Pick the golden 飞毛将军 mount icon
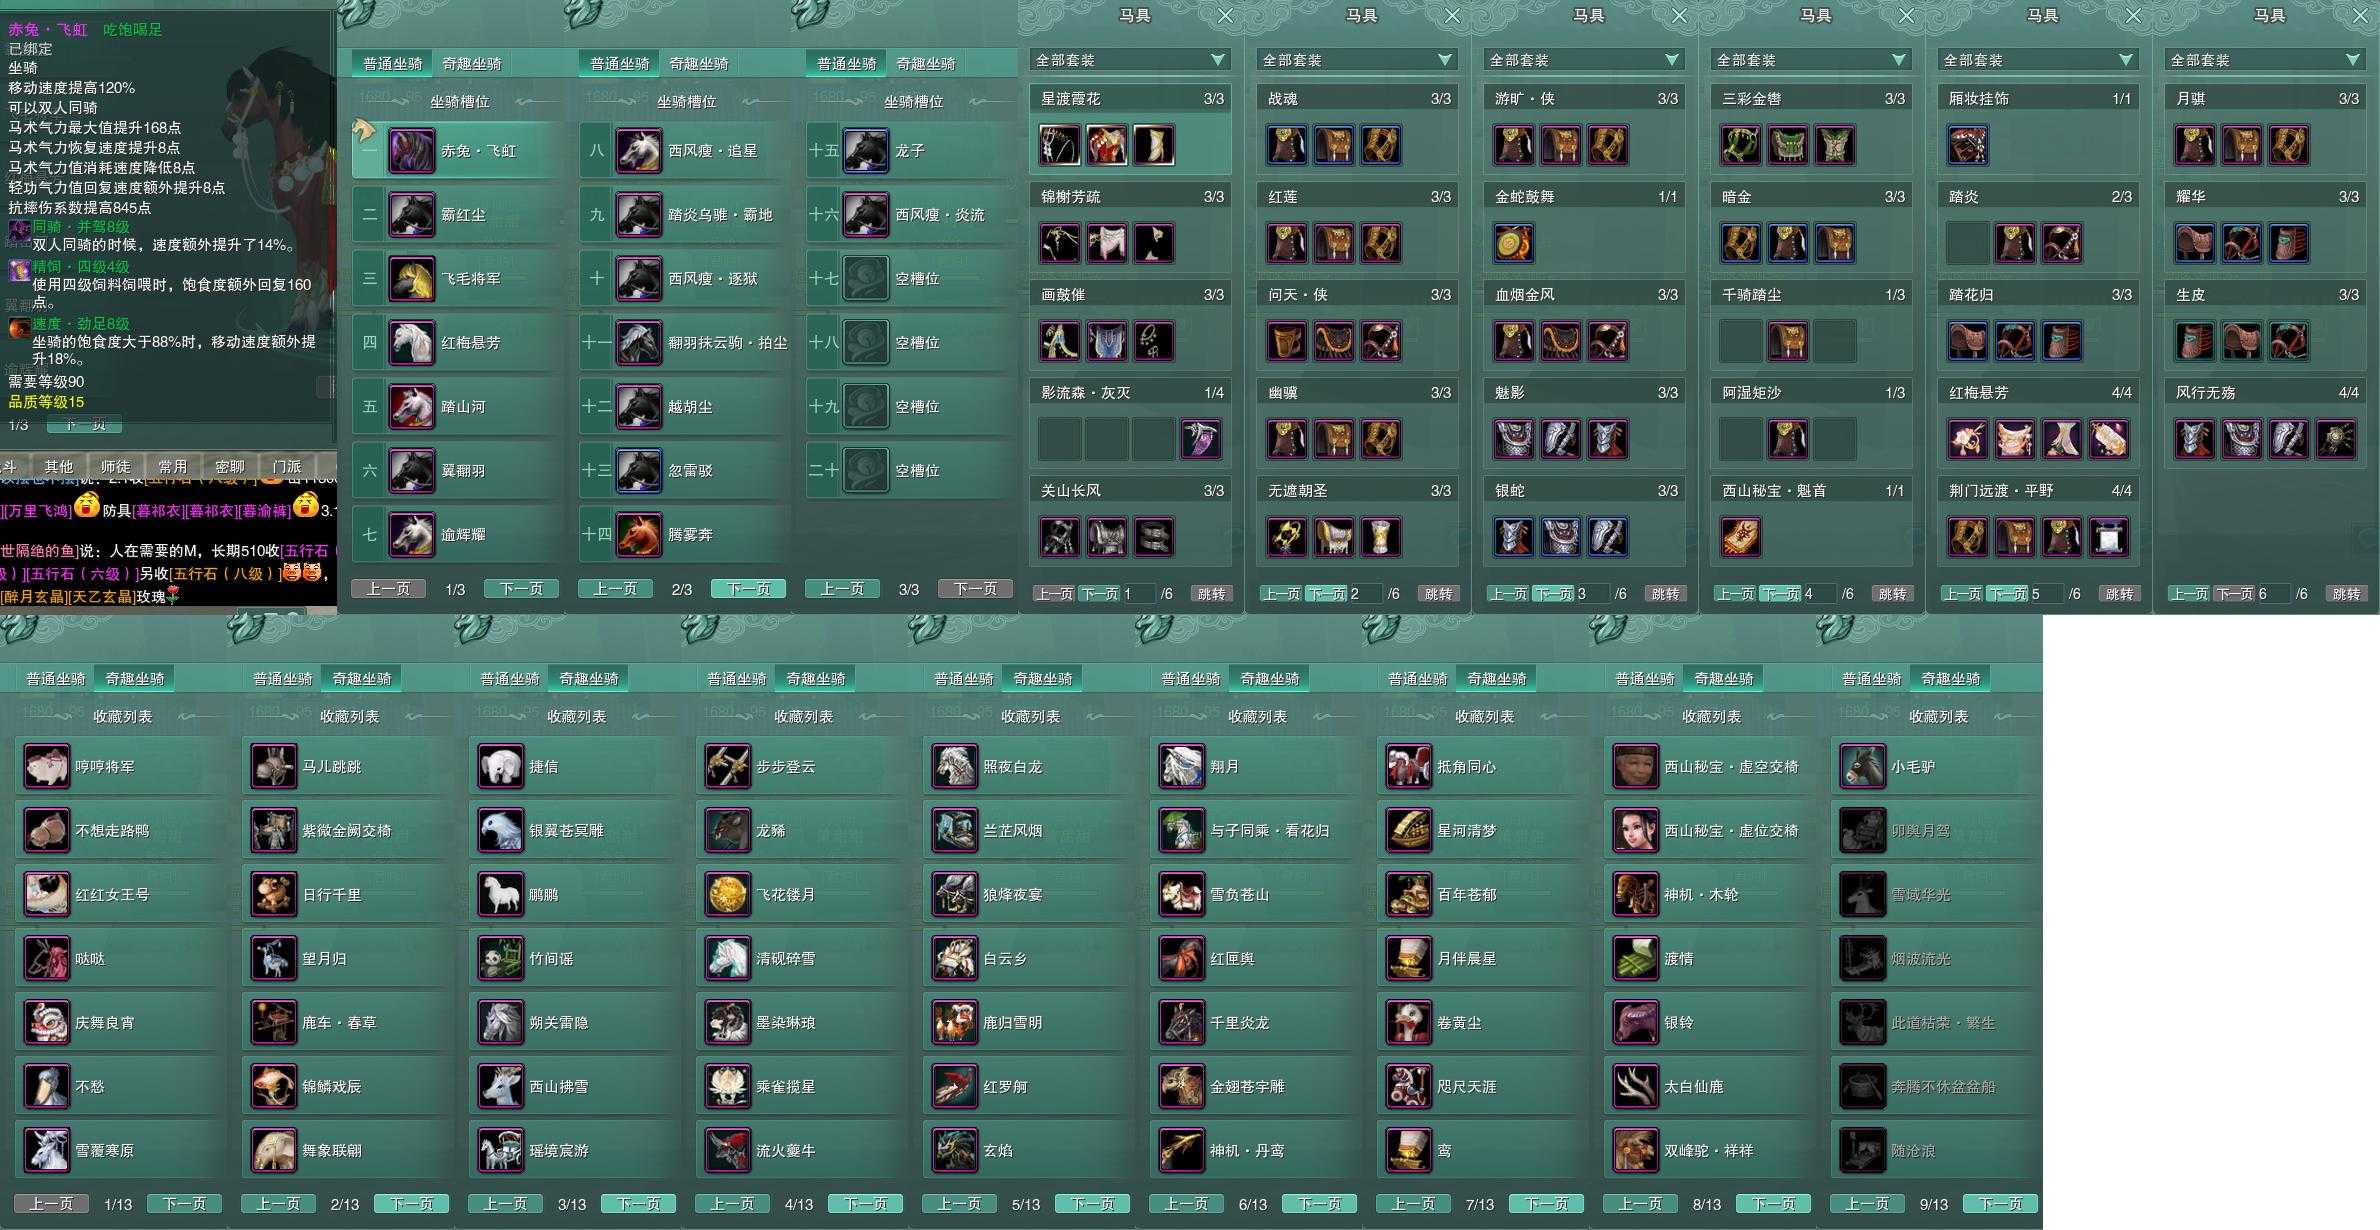 point(411,279)
